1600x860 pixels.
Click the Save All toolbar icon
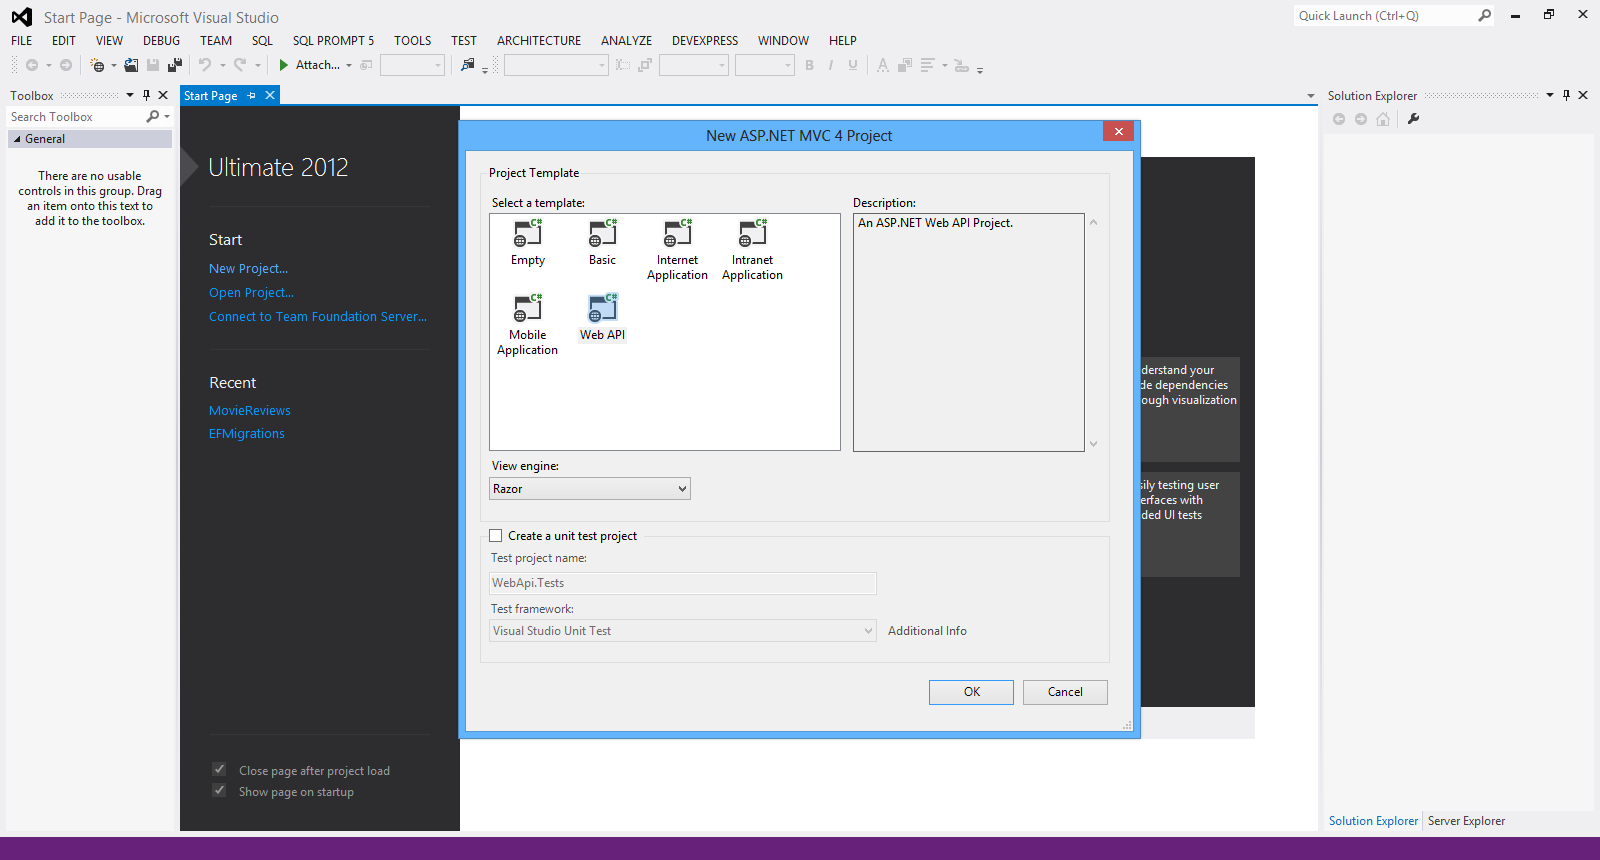tap(175, 65)
